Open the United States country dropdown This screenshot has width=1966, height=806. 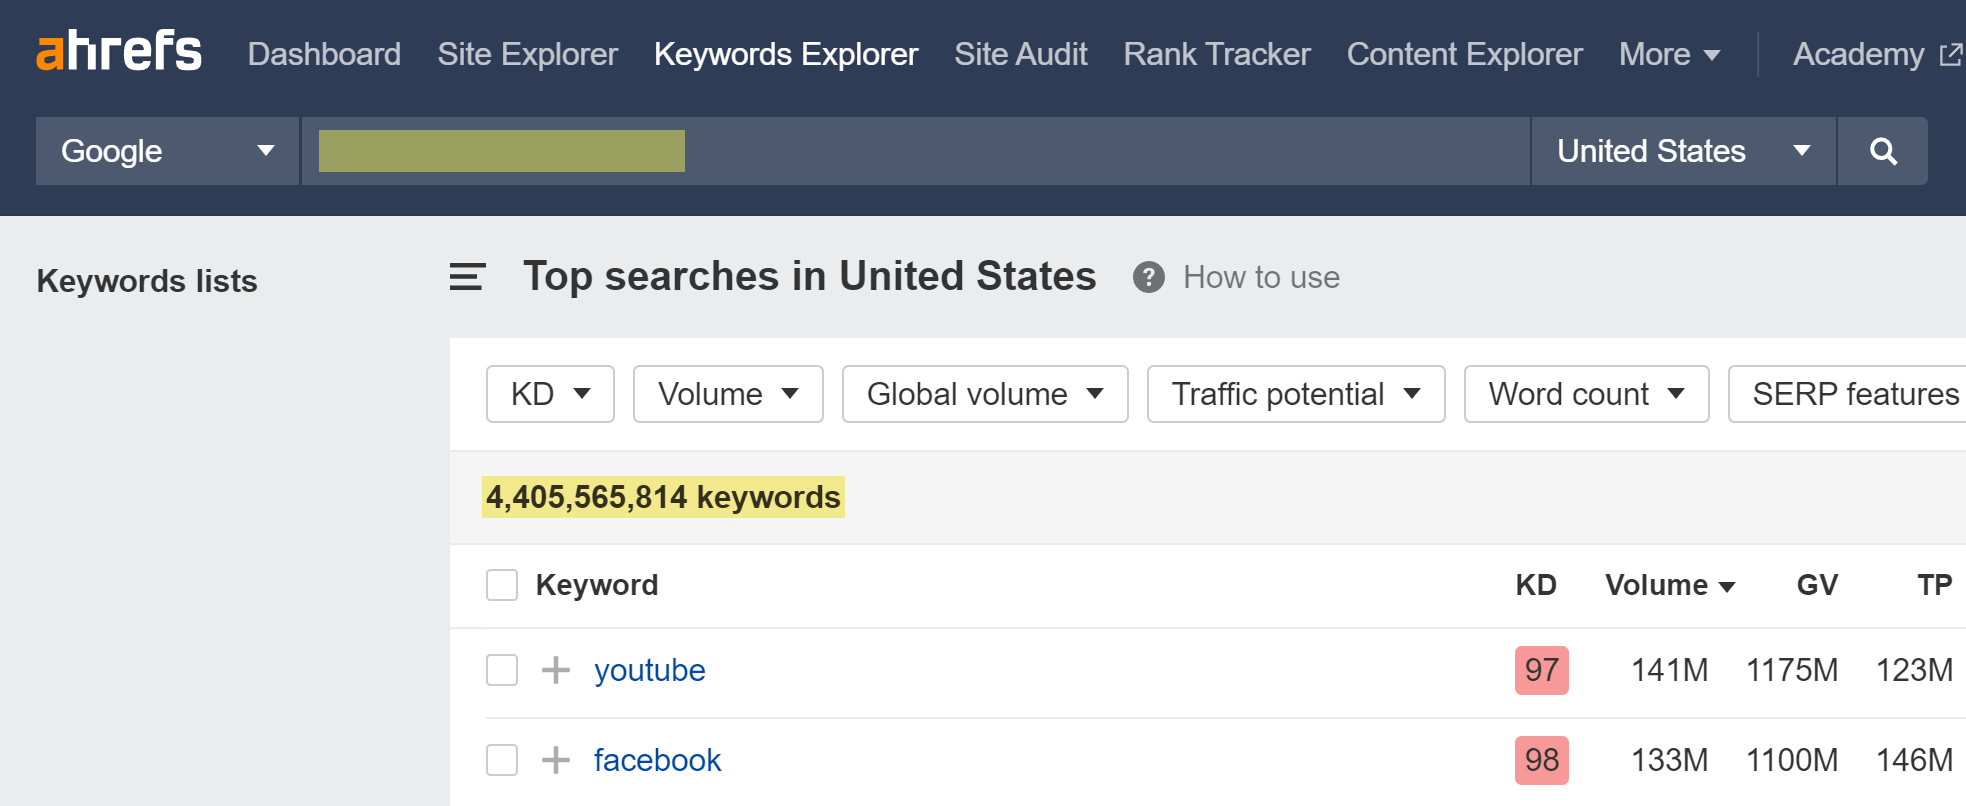point(1684,151)
